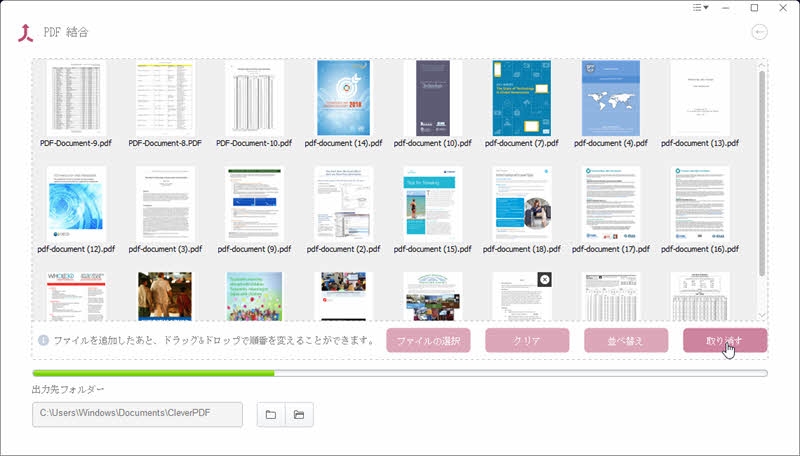Select PDF-Document-10.pdf thumbnail

click(254, 98)
